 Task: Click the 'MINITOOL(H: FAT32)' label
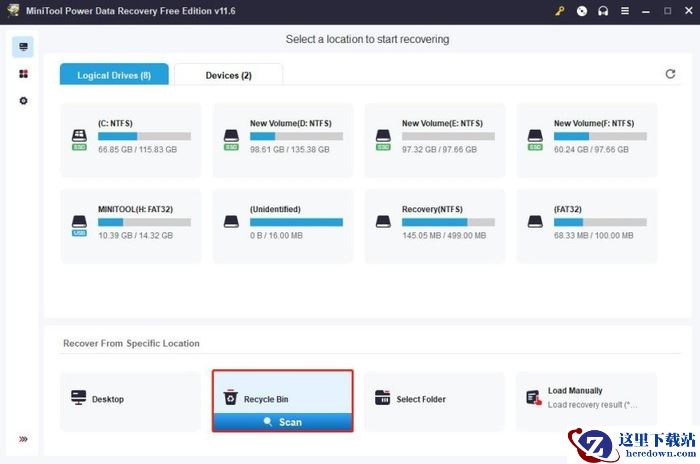pos(136,209)
